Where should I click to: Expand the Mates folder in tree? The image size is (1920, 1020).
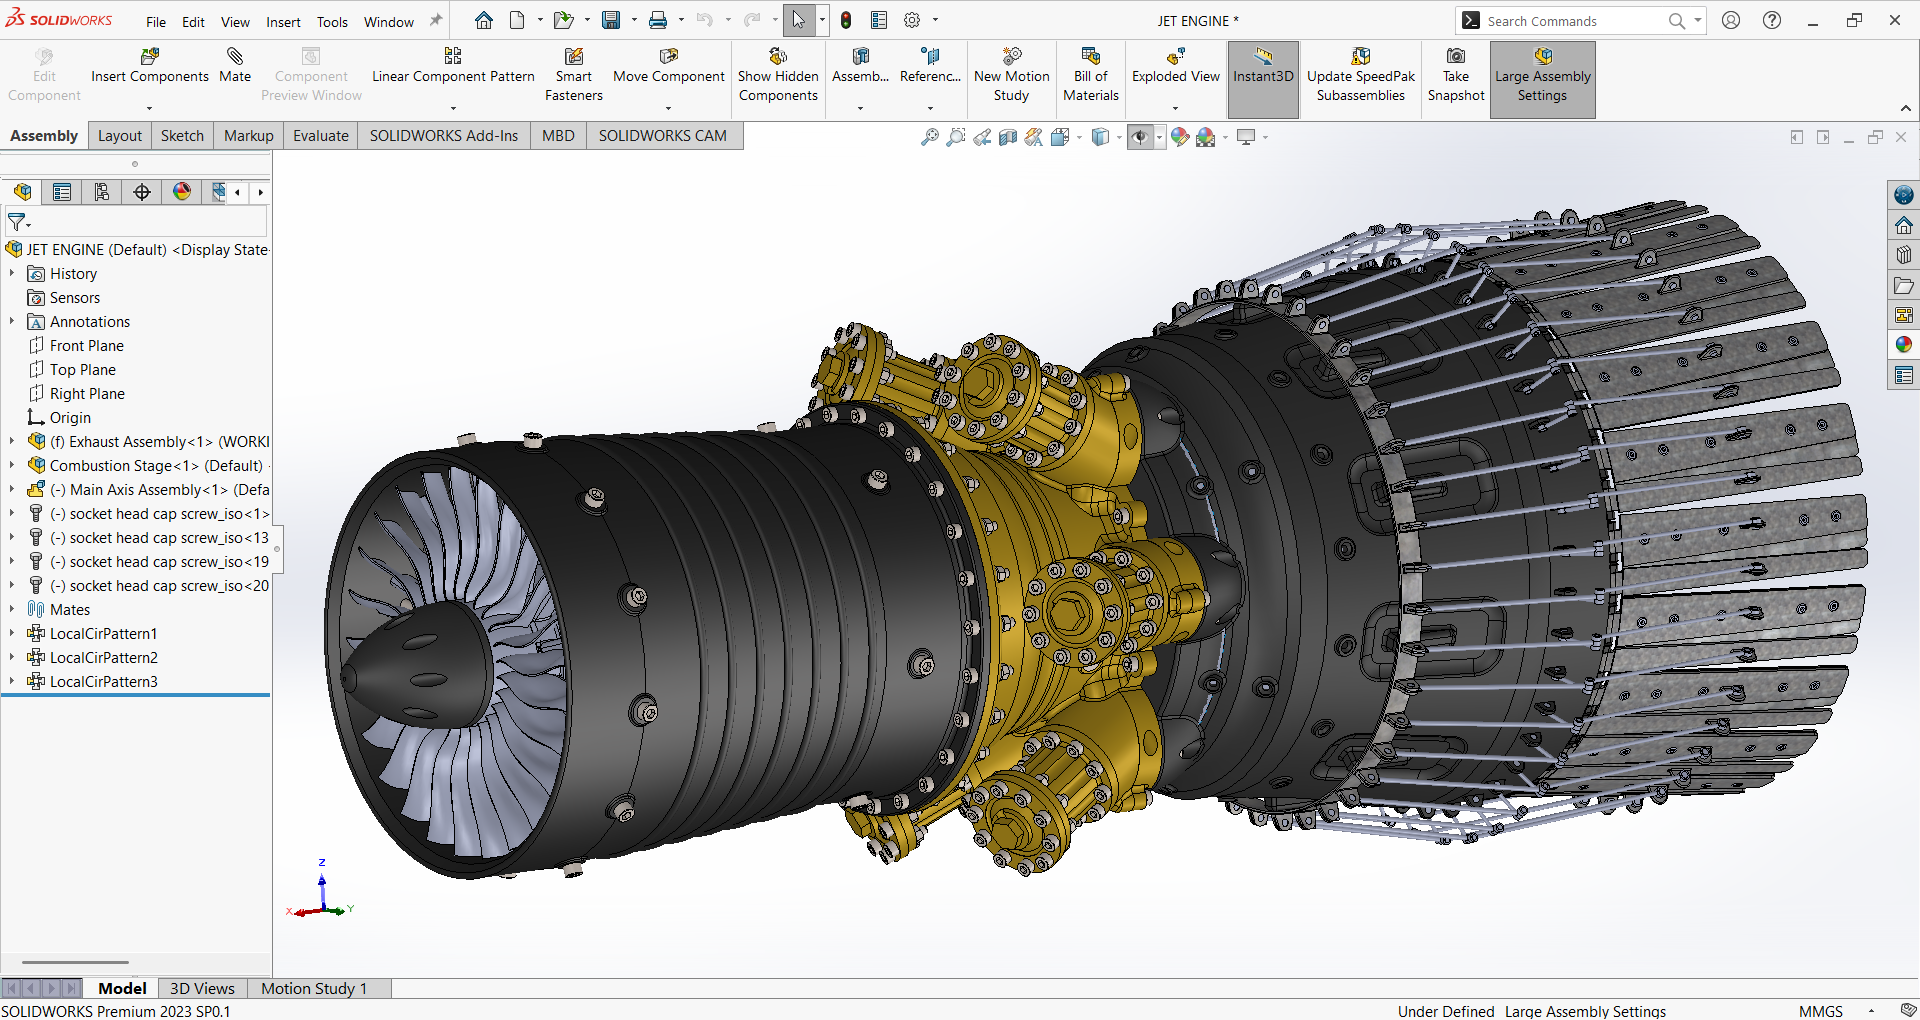coord(12,609)
